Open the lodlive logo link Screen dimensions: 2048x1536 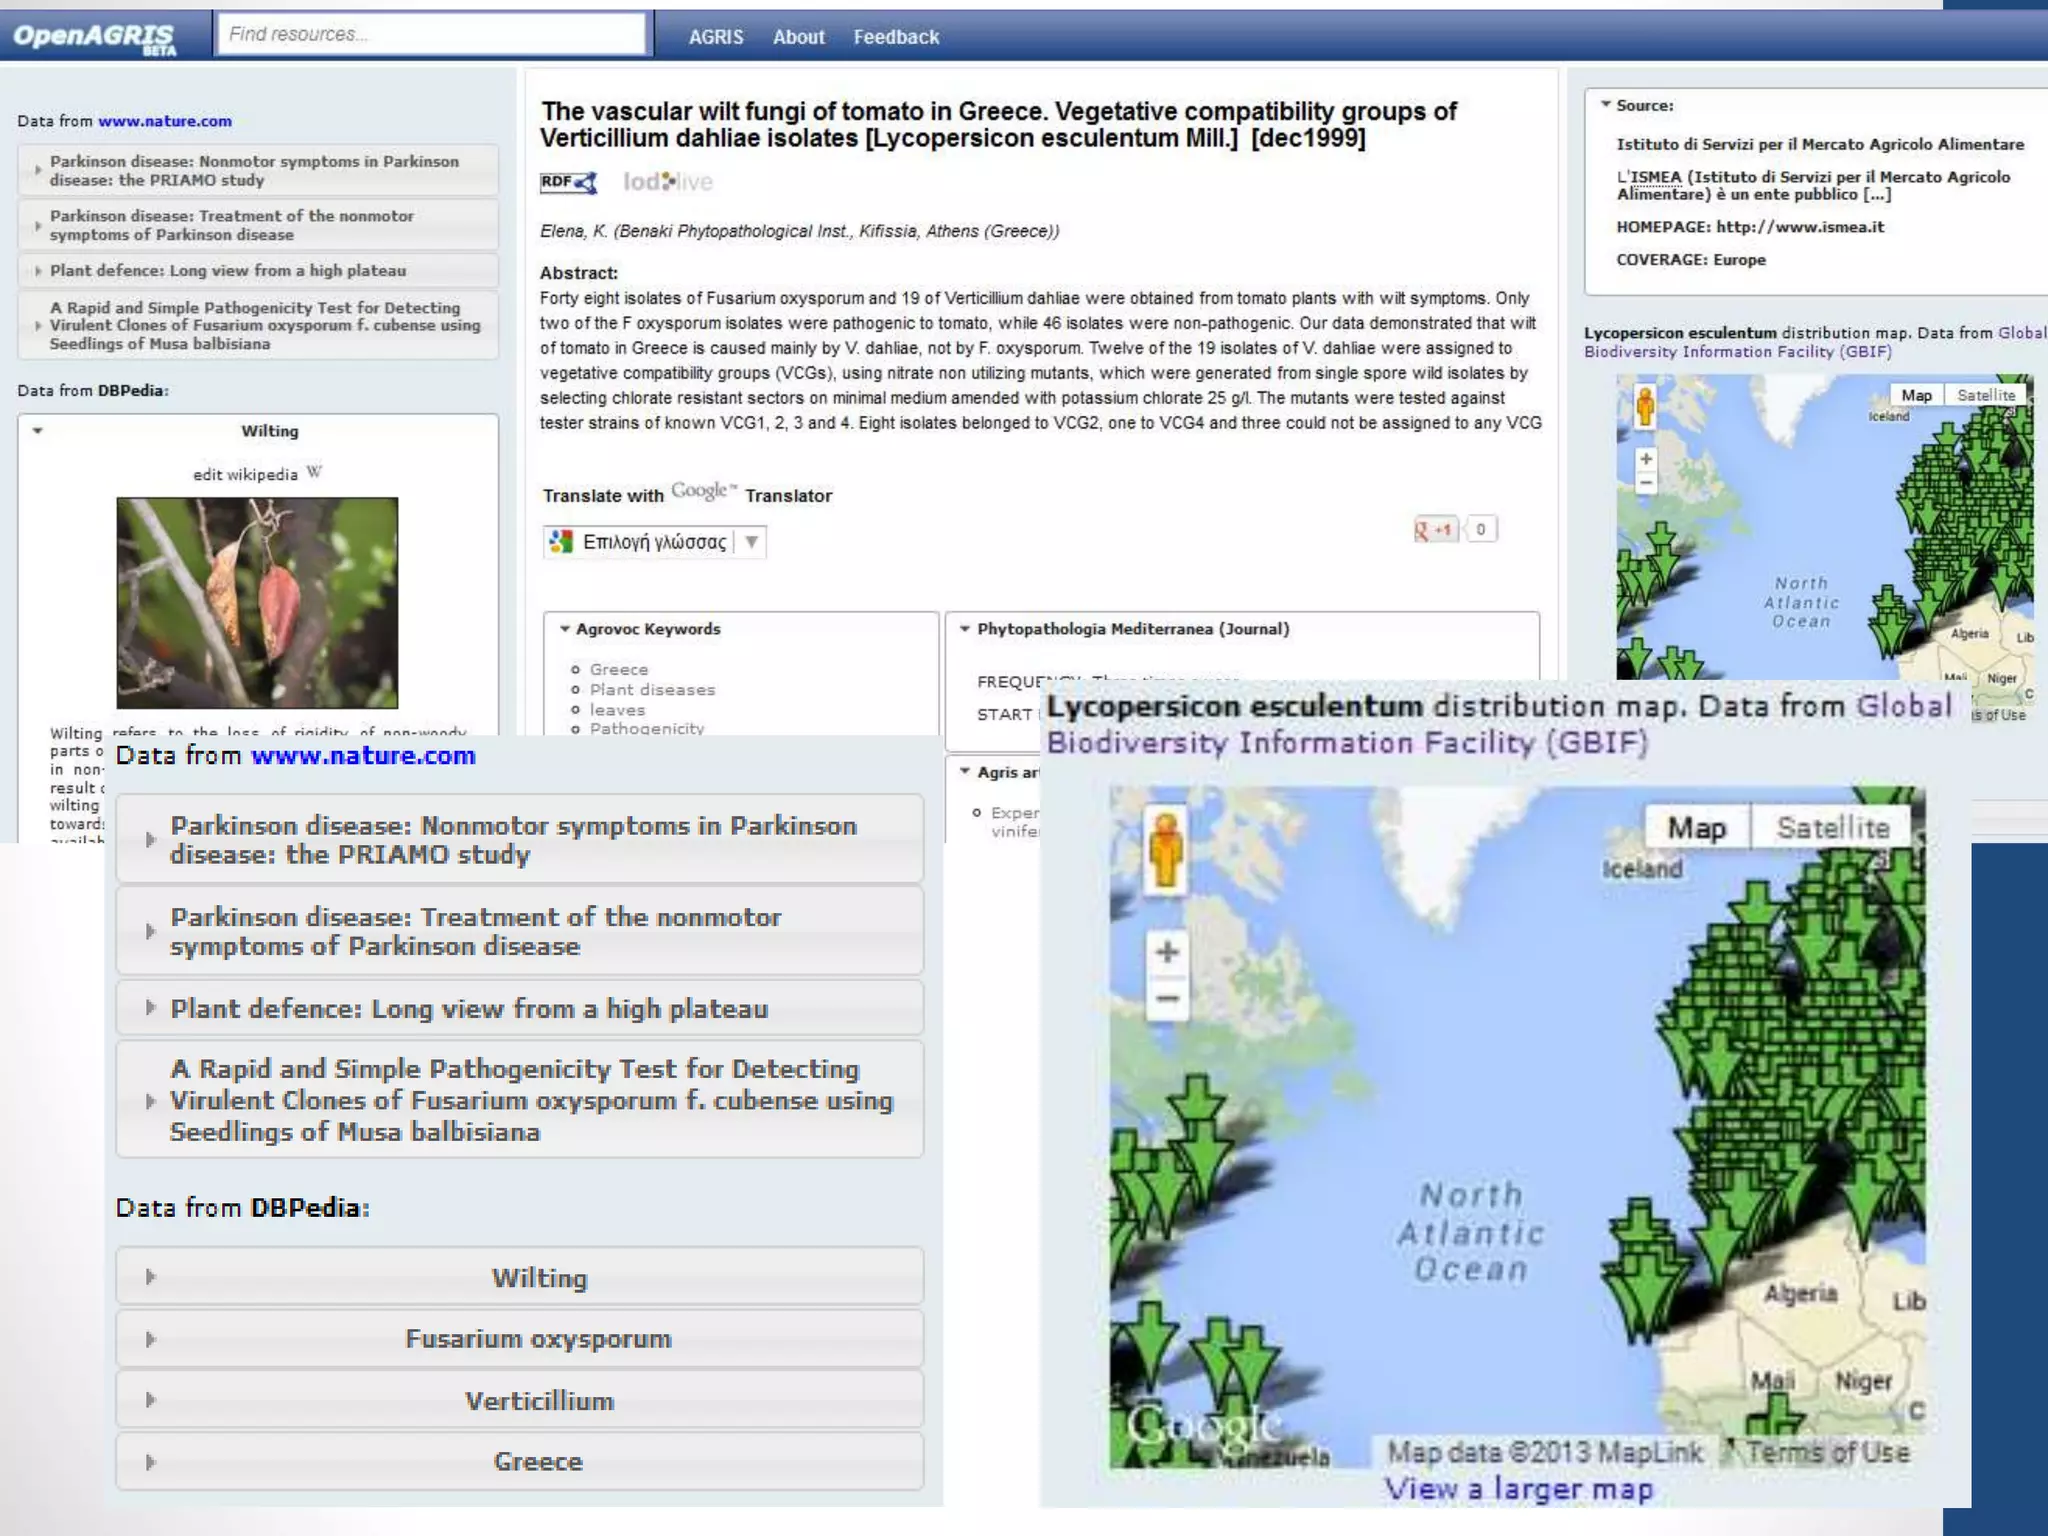pyautogui.click(x=667, y=182)
